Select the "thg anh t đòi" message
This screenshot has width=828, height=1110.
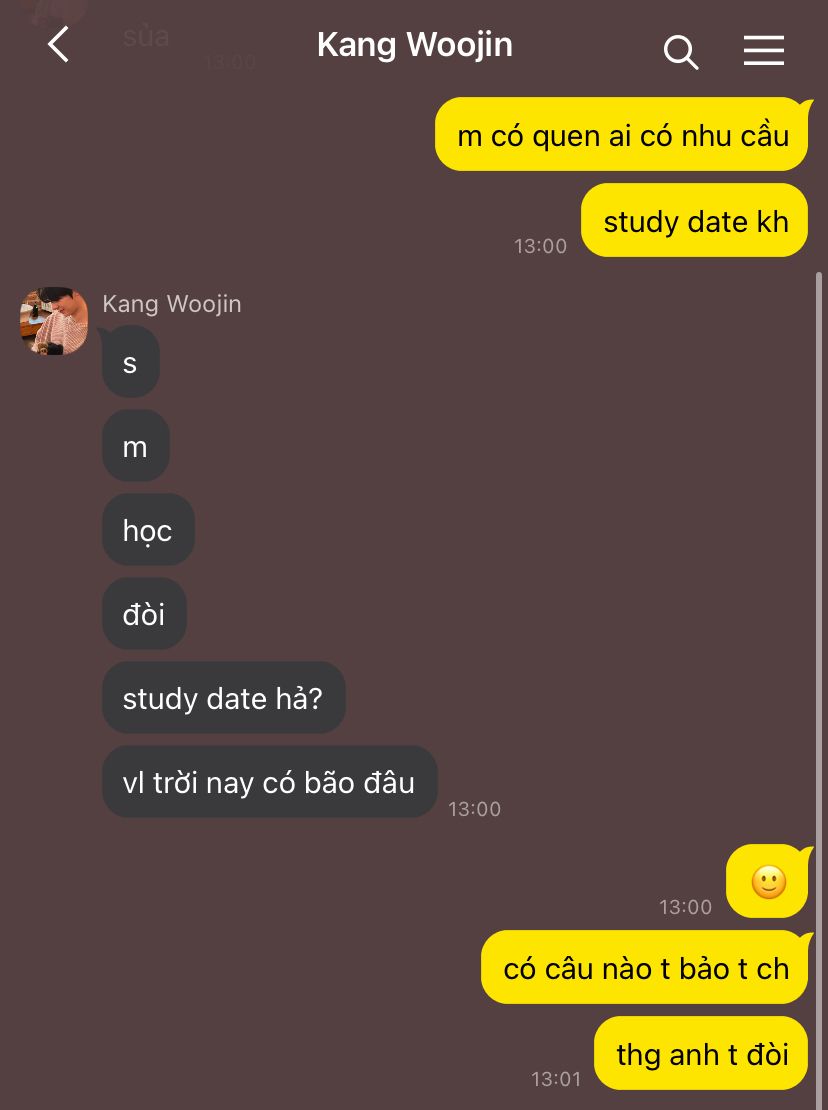[x=701, y=1053]
